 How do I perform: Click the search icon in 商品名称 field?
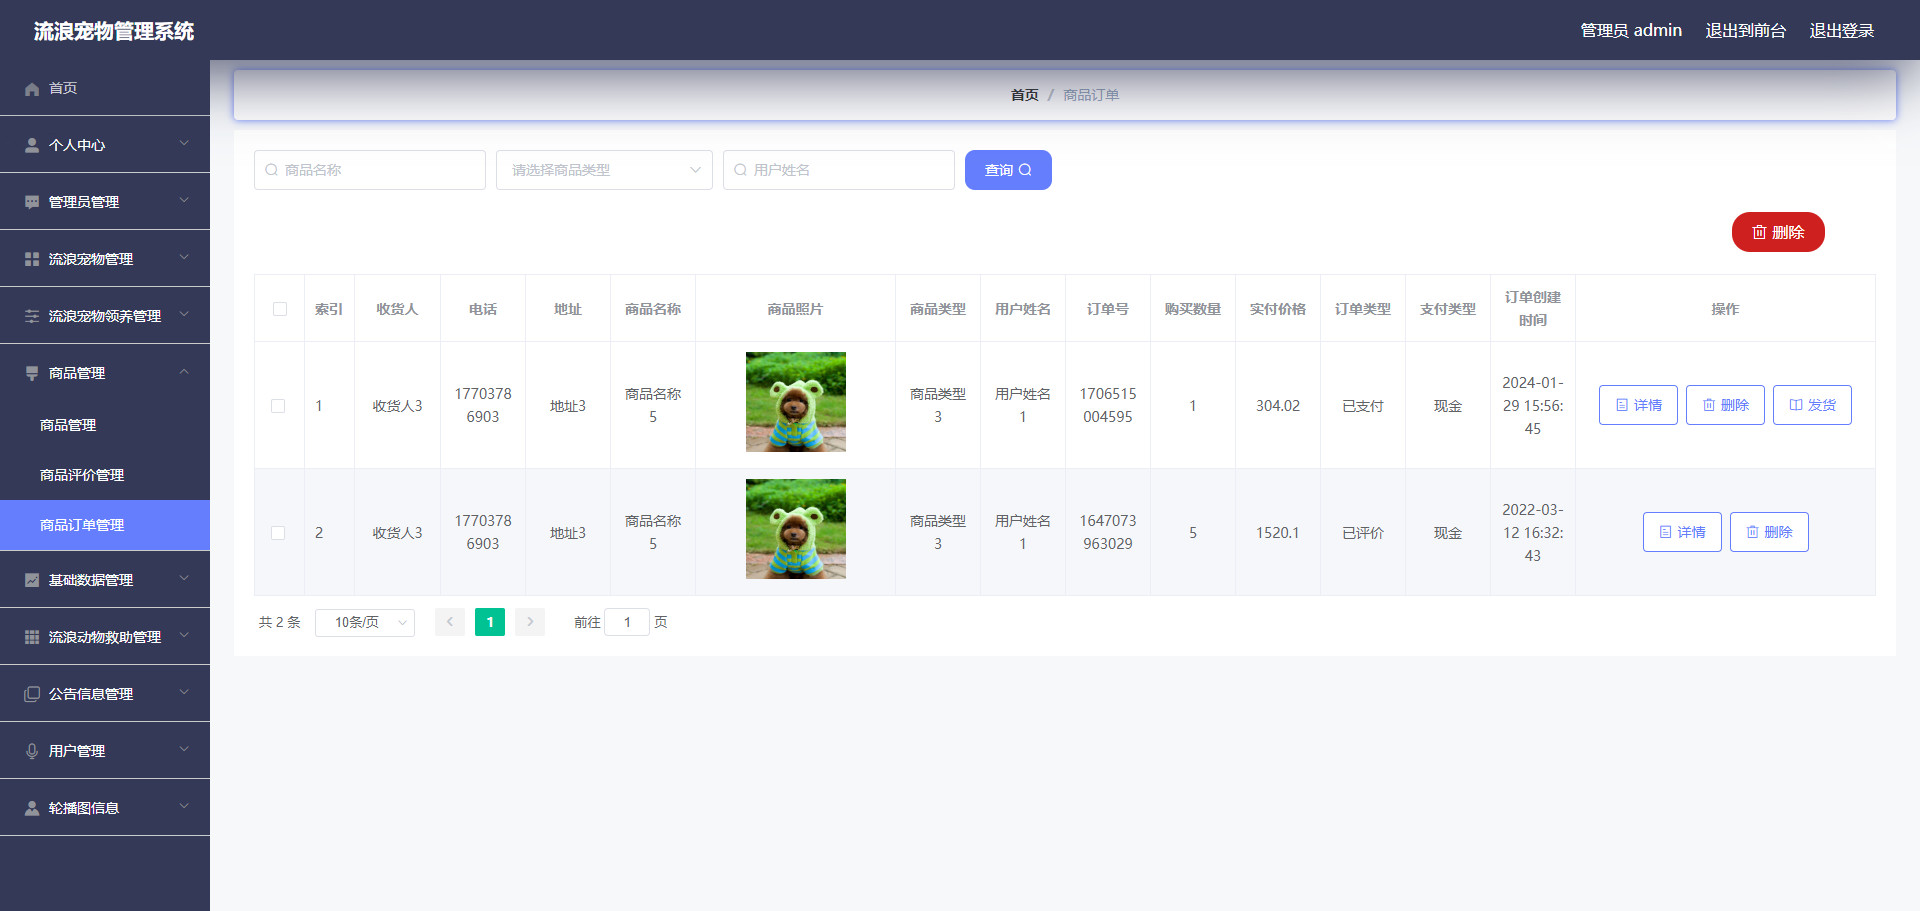[271, 170]
